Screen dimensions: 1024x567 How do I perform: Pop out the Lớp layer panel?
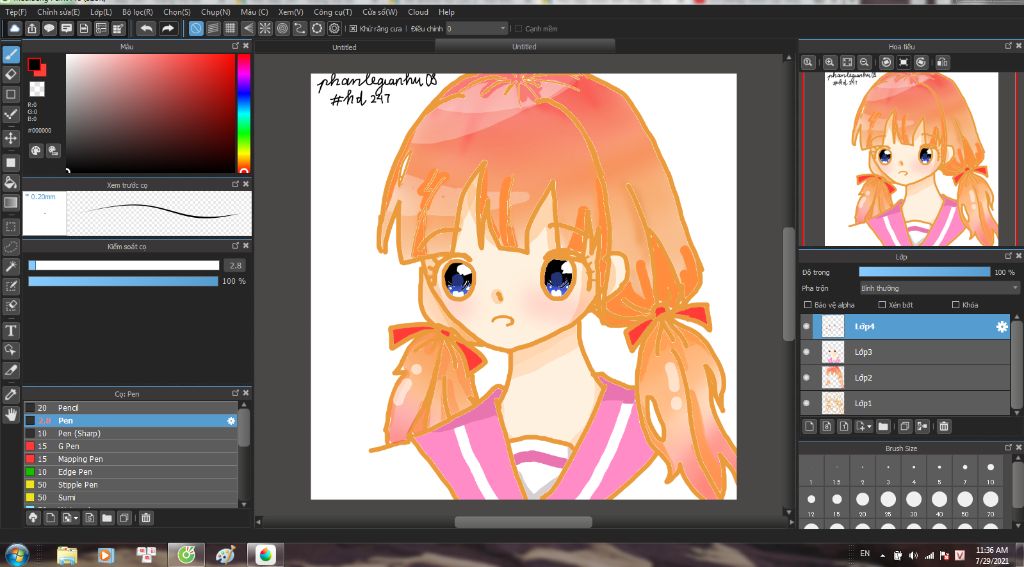pyautogui.click(x=1008, y=256)
